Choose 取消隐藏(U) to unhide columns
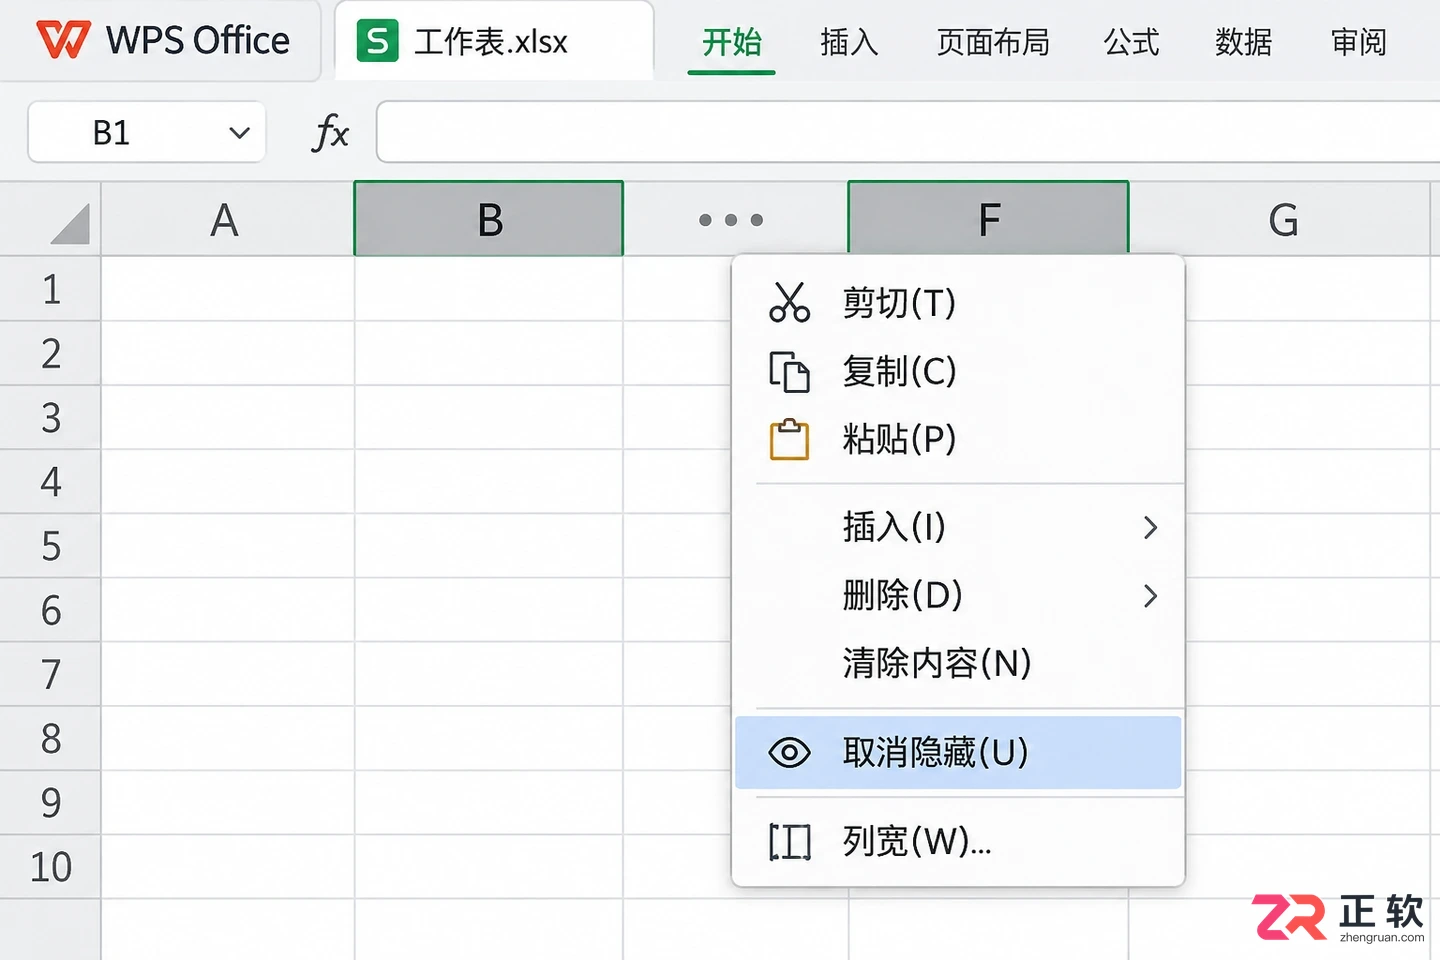The width and height of the screenshot is (1440, 960). point(958,752)
